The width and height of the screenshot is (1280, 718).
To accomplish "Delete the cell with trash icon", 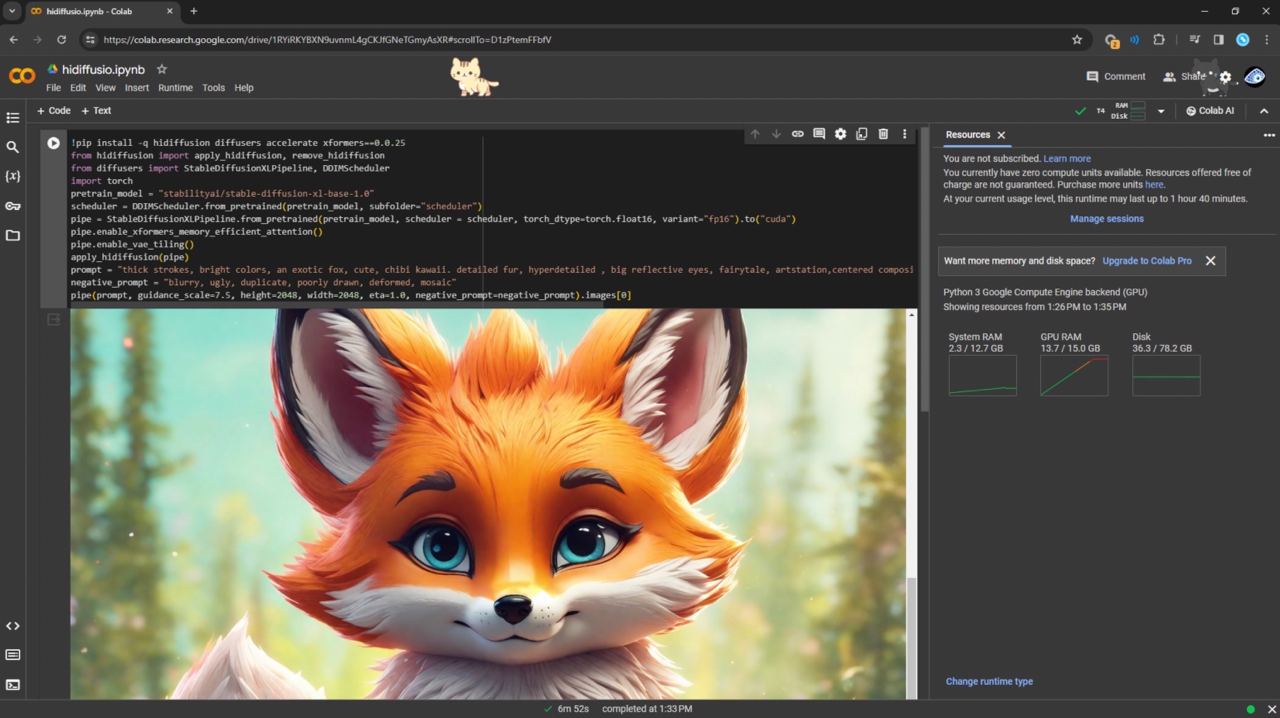I will [883, 134].
